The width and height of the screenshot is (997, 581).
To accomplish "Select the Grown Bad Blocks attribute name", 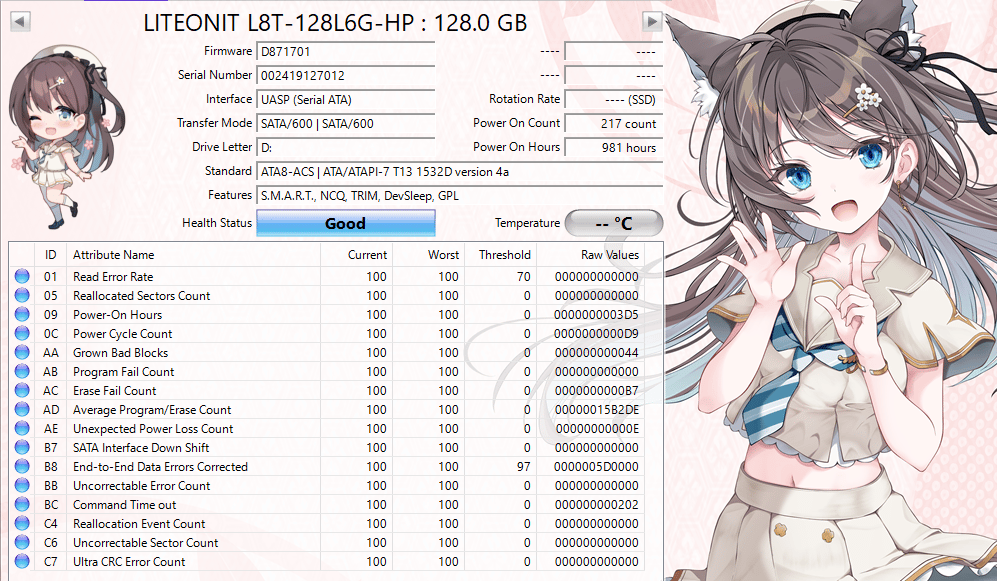I will tap(121, 353).
